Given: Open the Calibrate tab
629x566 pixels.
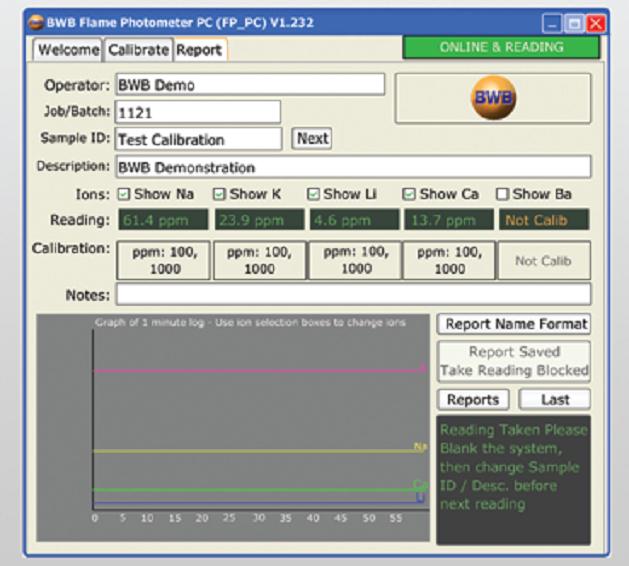Looking at the screenshot, I should click(x=138, y=50).
